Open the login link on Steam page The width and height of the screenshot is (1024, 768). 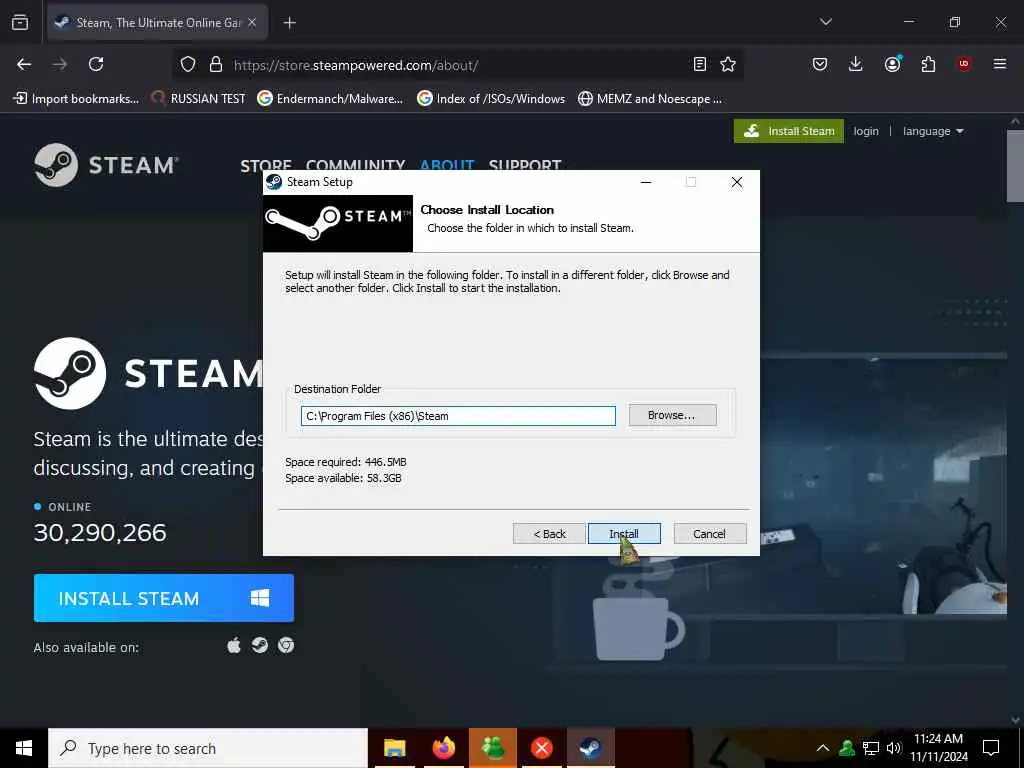865,131
